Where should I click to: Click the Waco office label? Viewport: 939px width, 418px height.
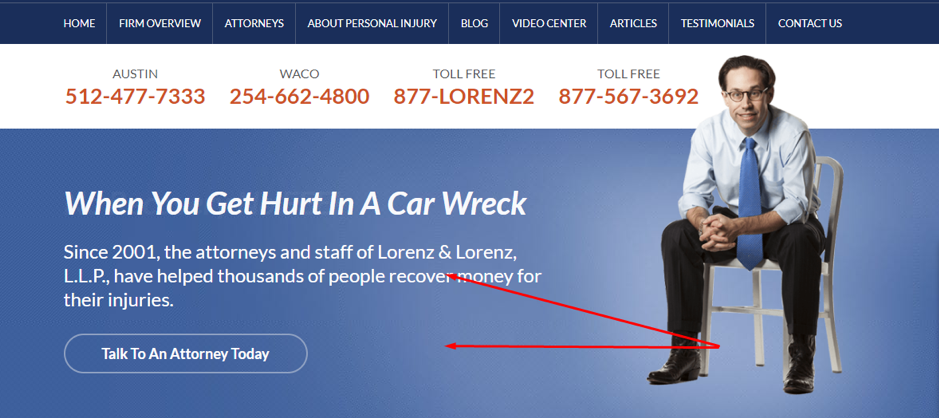coord(299,74)
